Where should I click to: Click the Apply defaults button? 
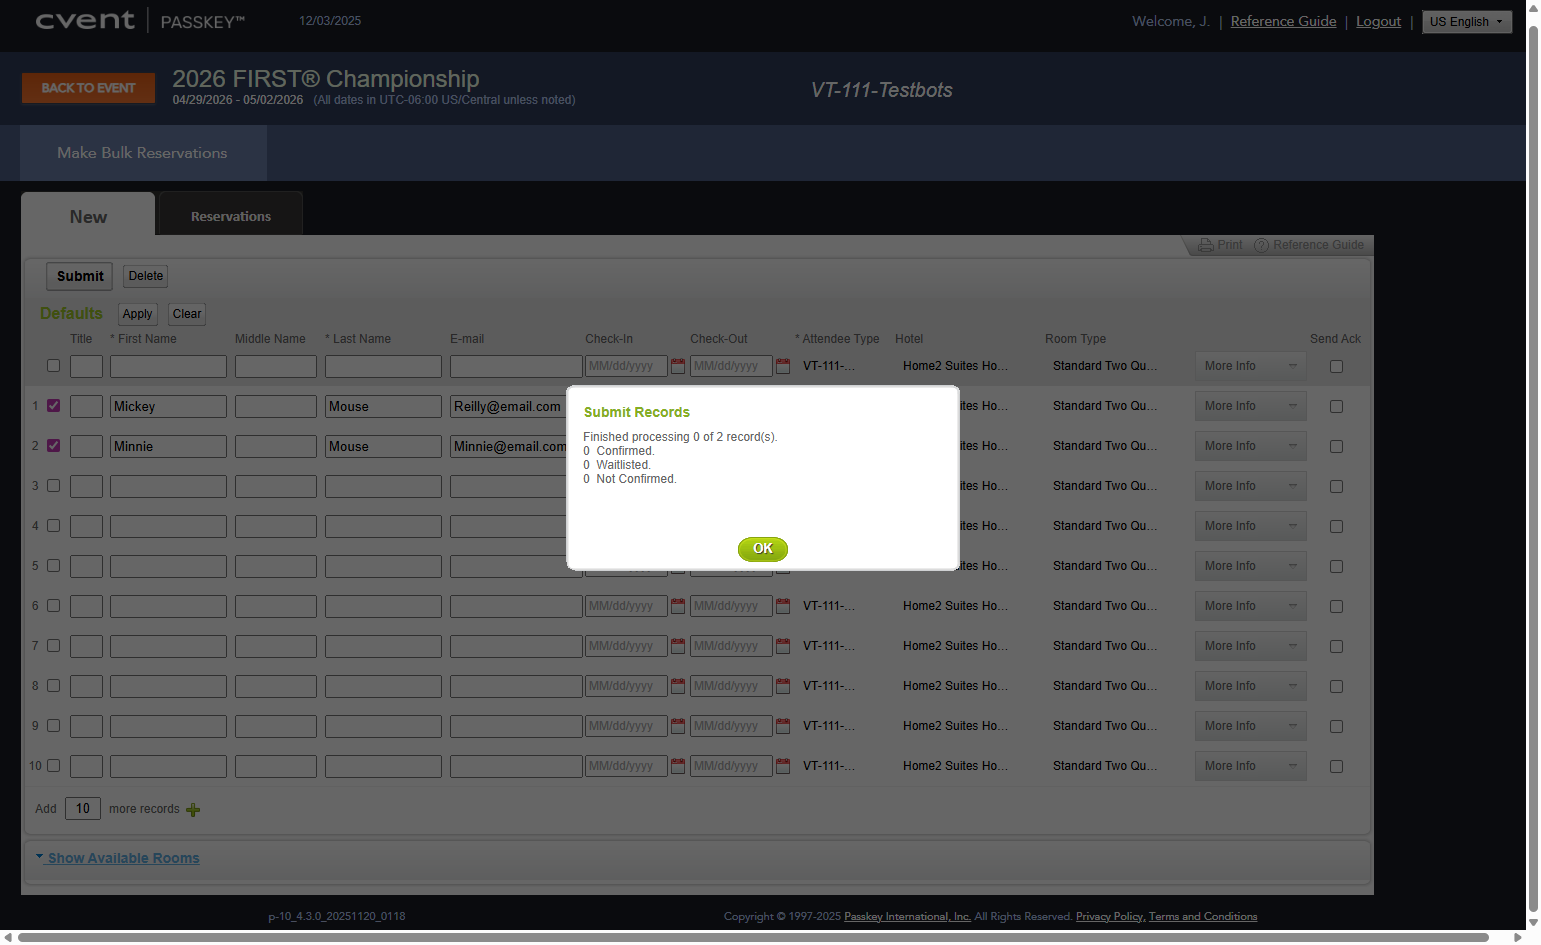[137, 314]
